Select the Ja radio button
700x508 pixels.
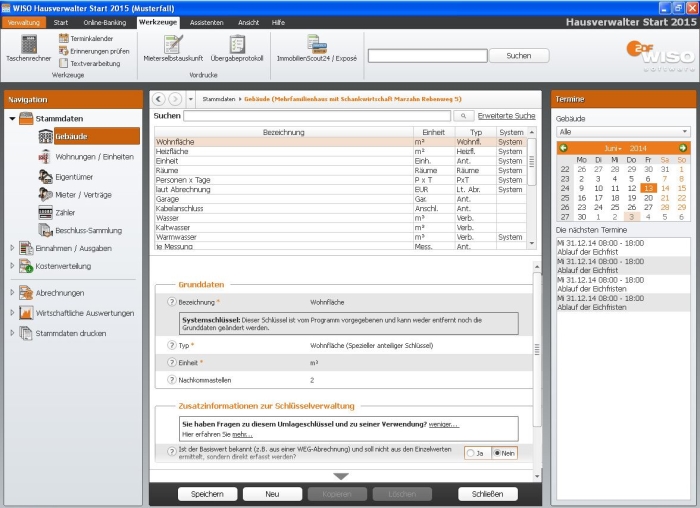coord(470,453)
